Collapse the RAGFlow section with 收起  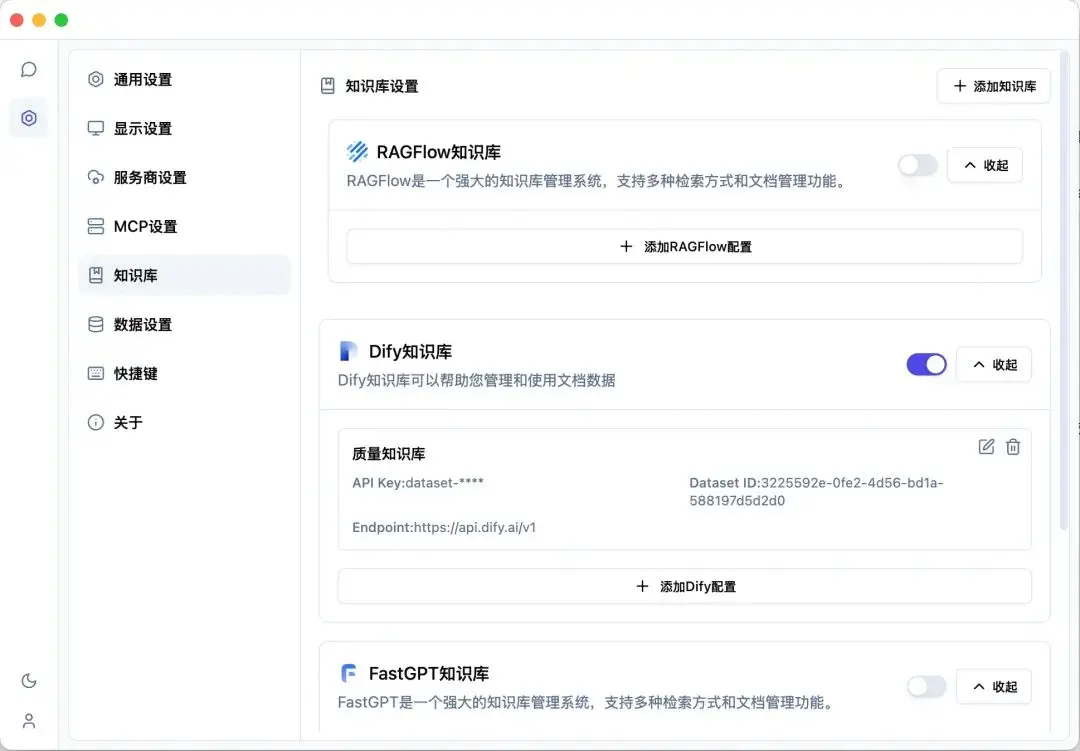pos(985,165)
